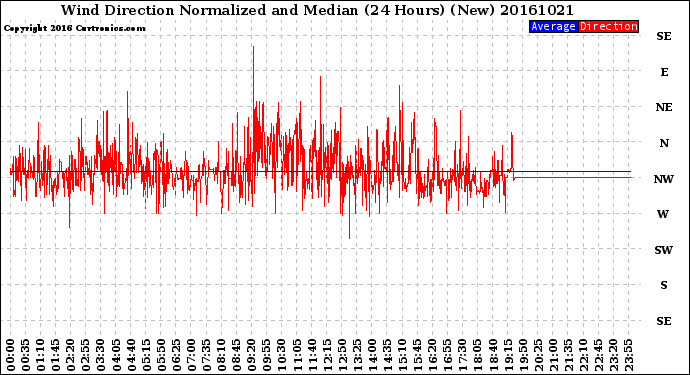Click the 10:30 time label
The height and width of the screenshot is (375, 690).
coord(282,355)
